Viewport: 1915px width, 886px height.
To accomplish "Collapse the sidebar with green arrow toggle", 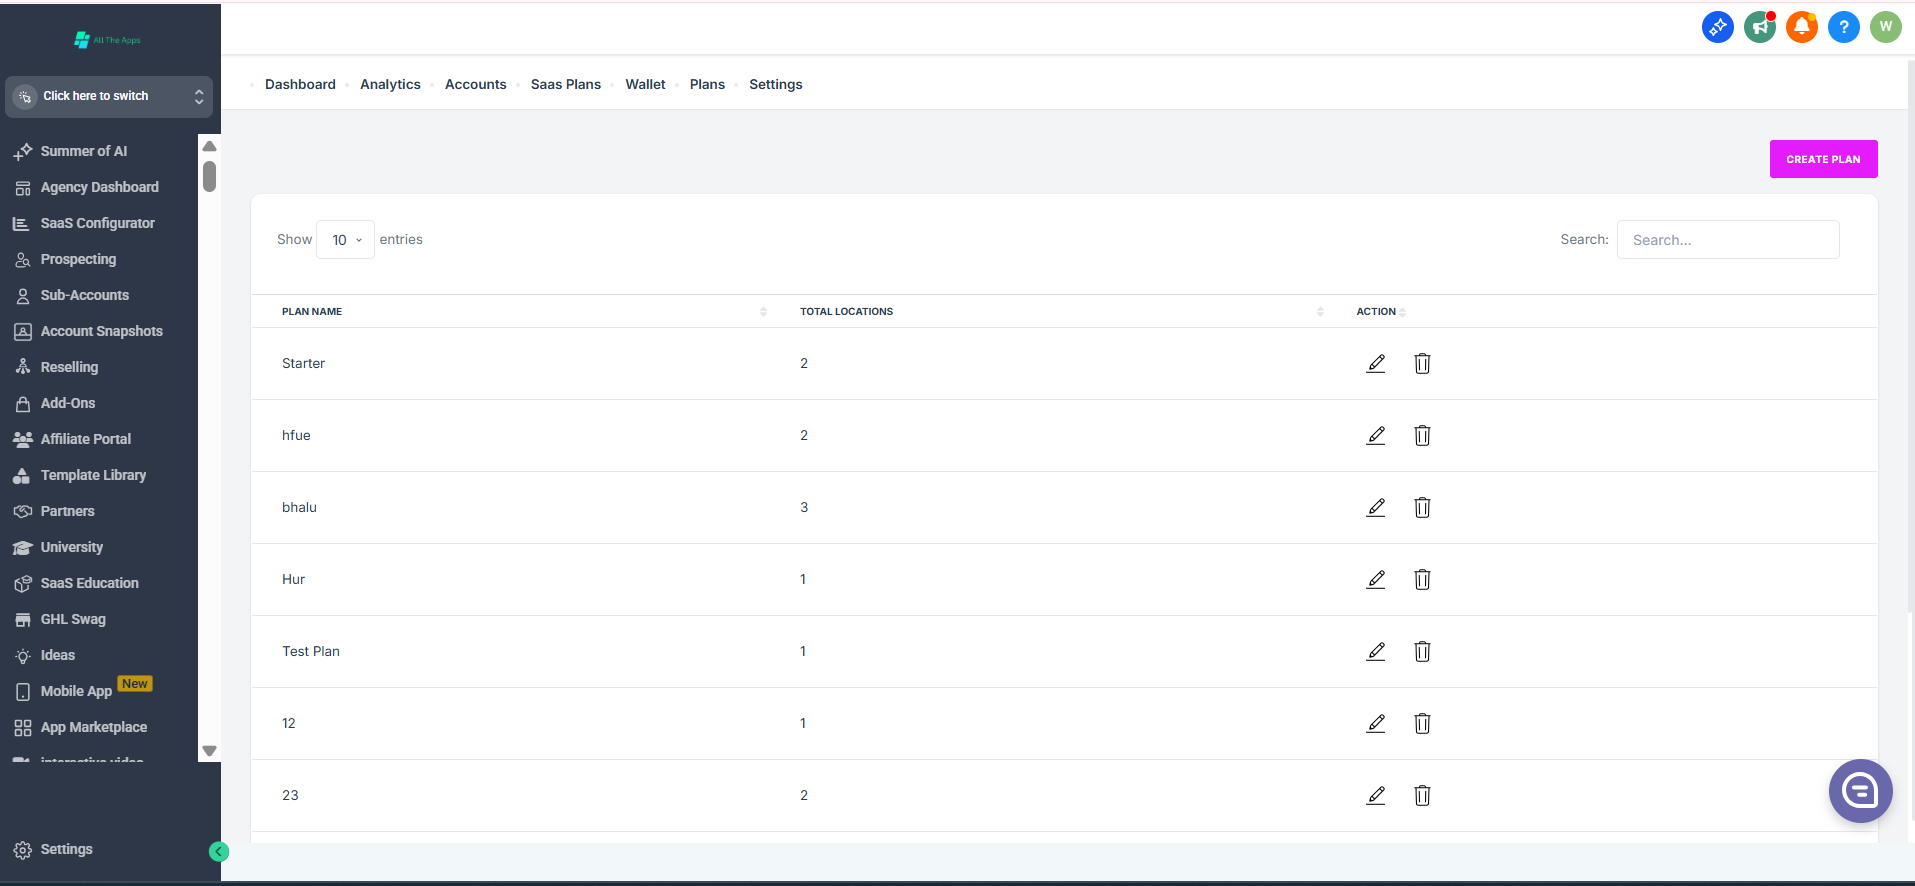I will (x=219, y=852).
